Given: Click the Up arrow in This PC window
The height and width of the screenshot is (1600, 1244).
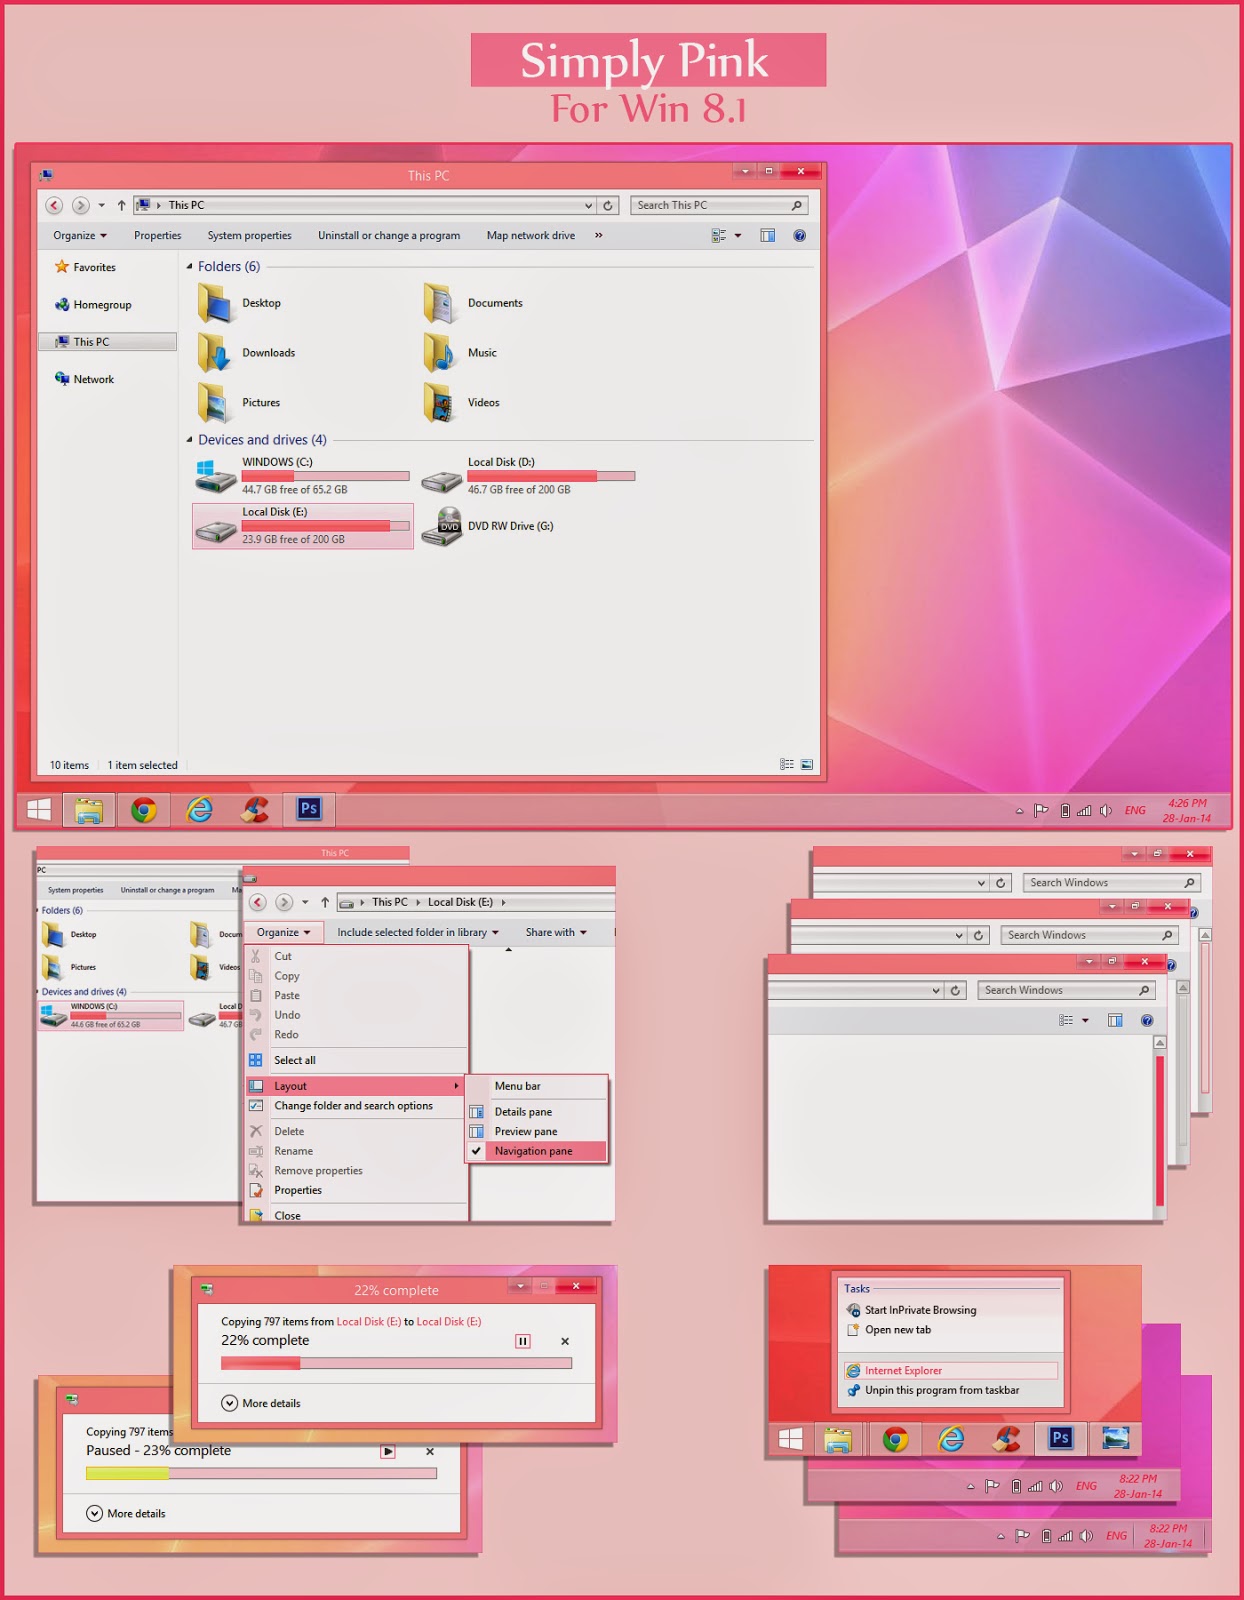Looking at the screenshot, I should click(x=121, y=205).
